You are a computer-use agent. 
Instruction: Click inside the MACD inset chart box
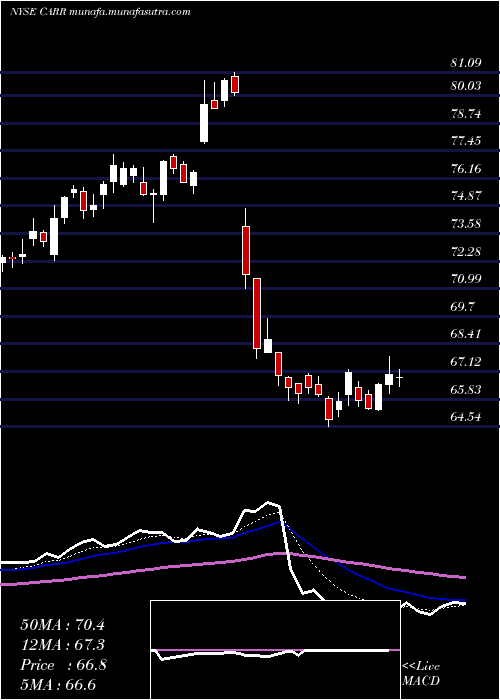[275, 650]
